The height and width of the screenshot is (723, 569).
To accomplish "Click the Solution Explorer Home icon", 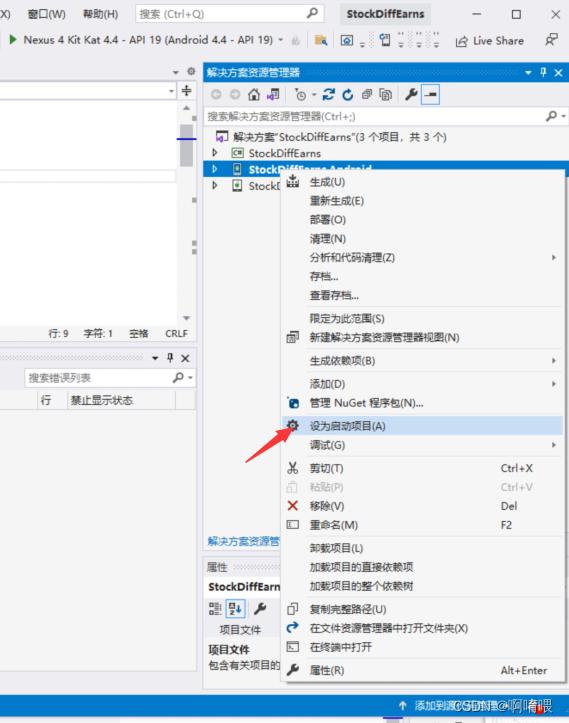I will click(254, 95).
